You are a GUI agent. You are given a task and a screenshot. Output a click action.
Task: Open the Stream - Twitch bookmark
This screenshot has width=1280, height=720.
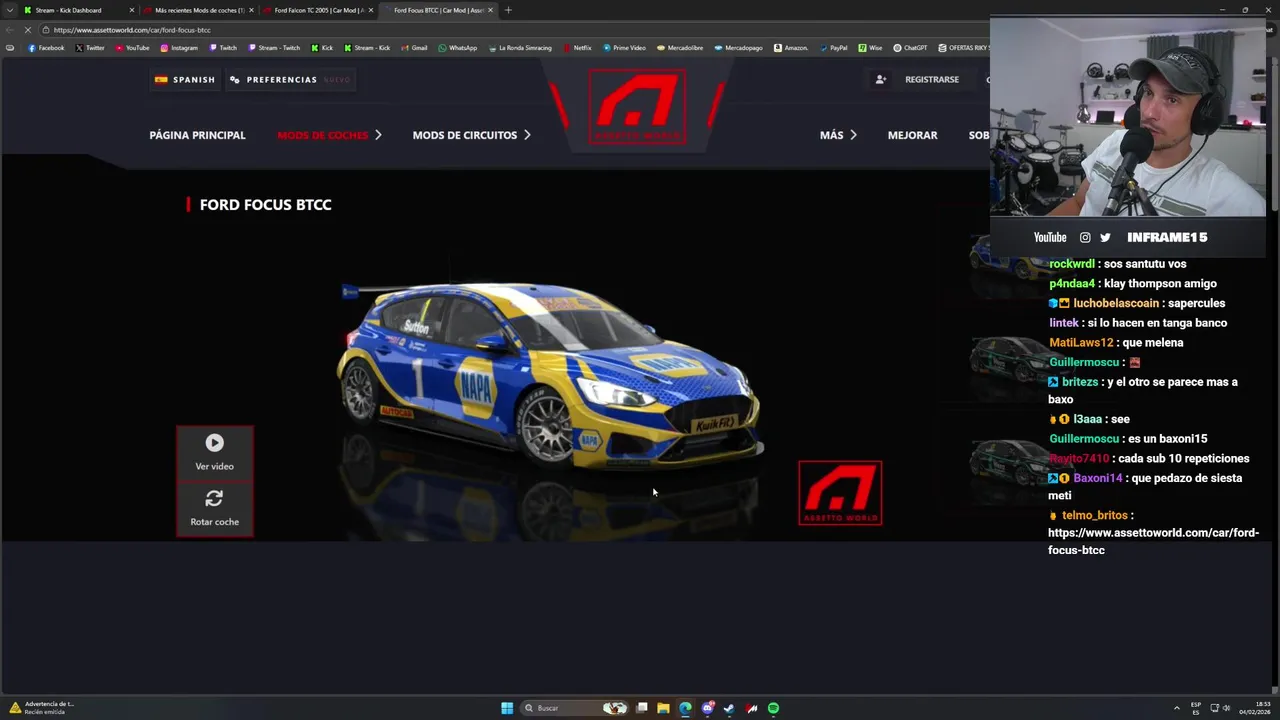coord(273,47)
